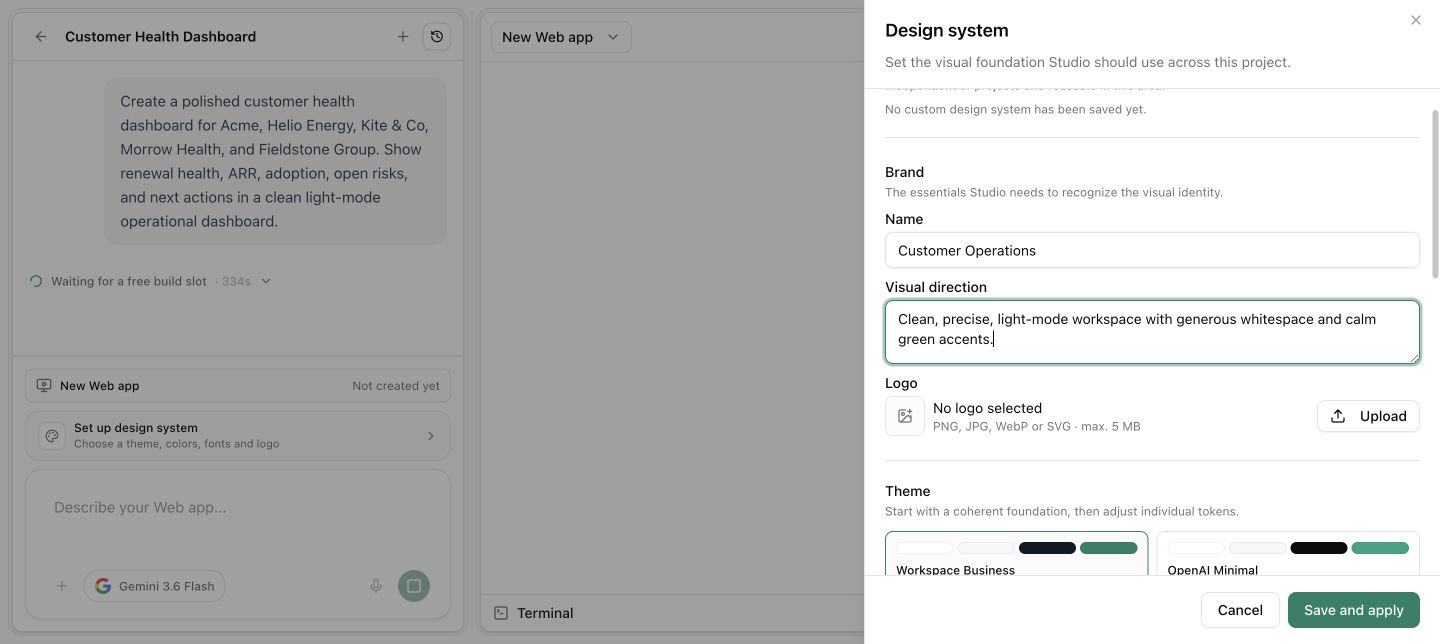Screen dimensions: 1440x644
Task: Click the dark navy swatch in Workspace Business
Action: pyautogui.click(x=1047, y=548)
